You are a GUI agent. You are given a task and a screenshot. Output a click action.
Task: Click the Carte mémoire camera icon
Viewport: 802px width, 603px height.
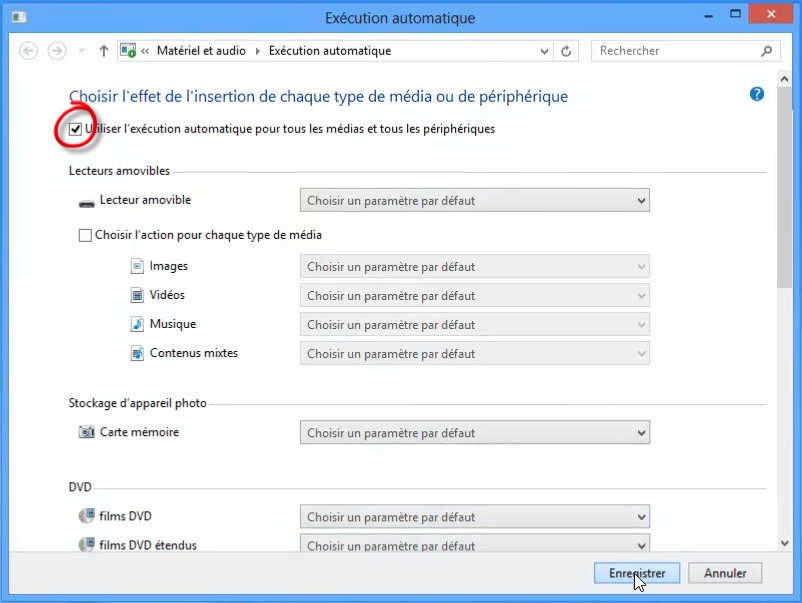click(x=86, y=433)
